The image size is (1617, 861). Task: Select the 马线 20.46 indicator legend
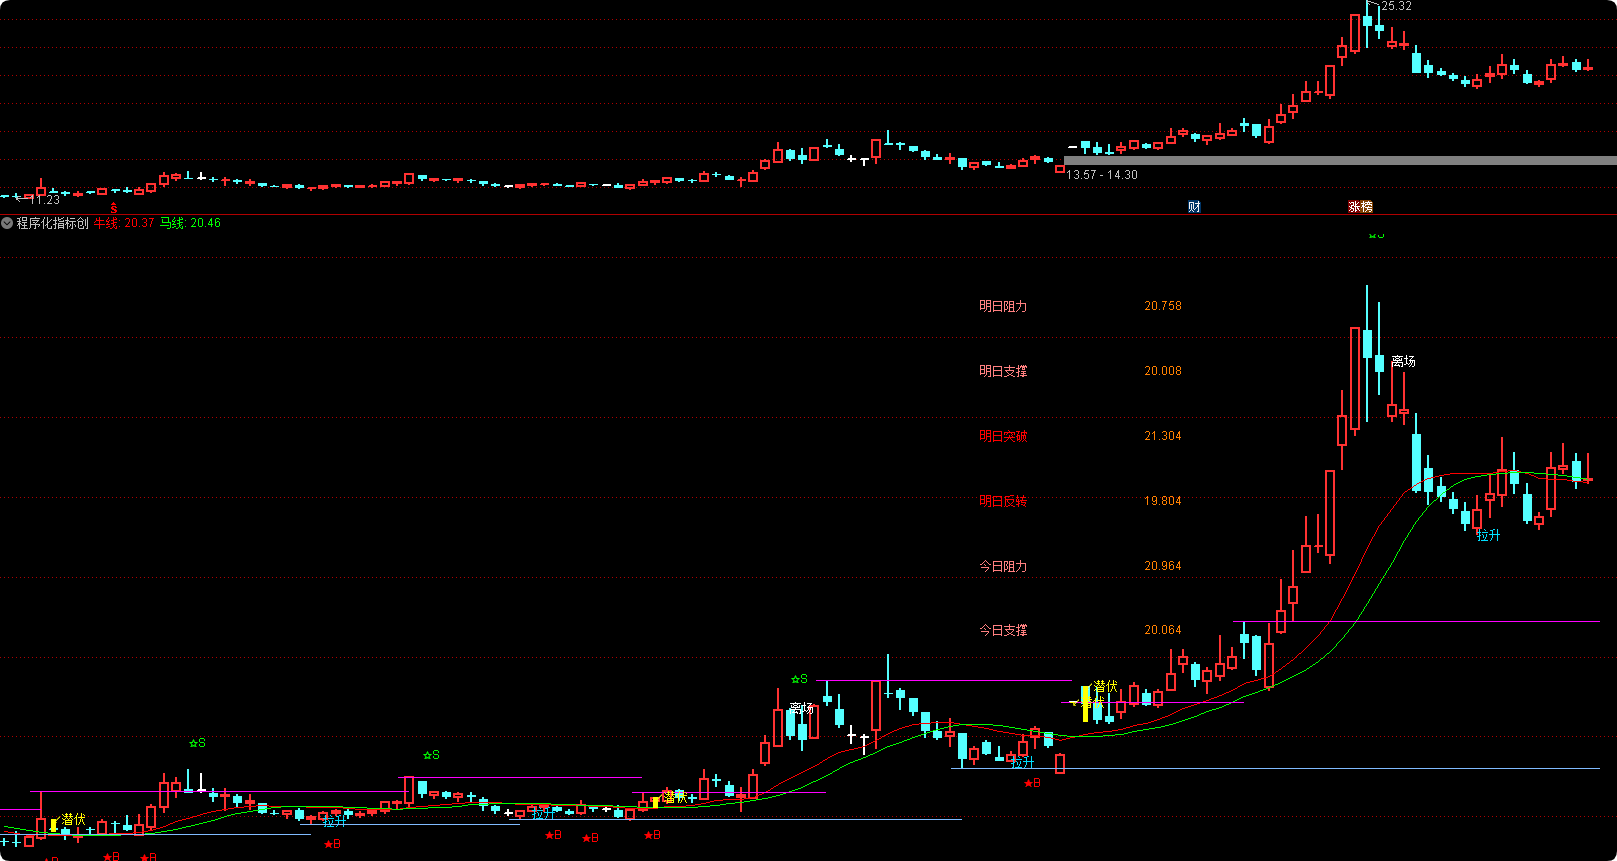(190, 223)
